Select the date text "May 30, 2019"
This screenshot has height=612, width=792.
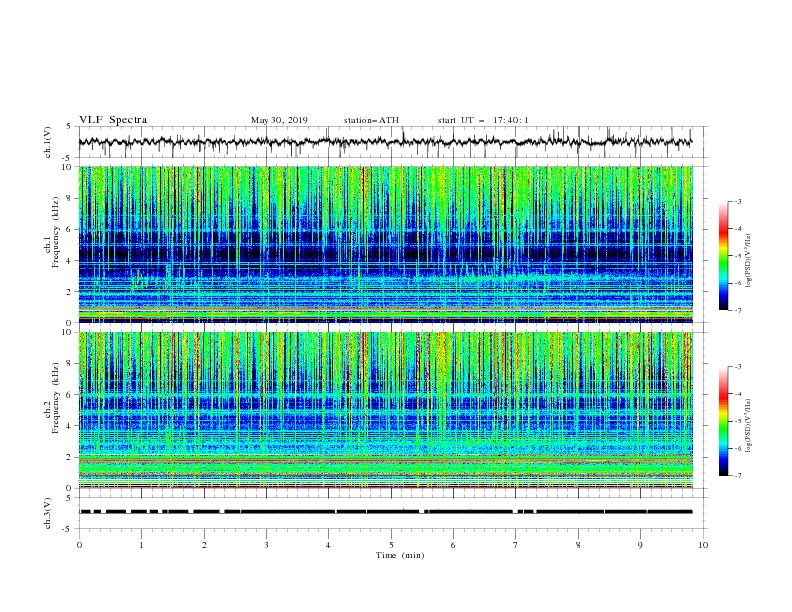(x=279, y=120)
